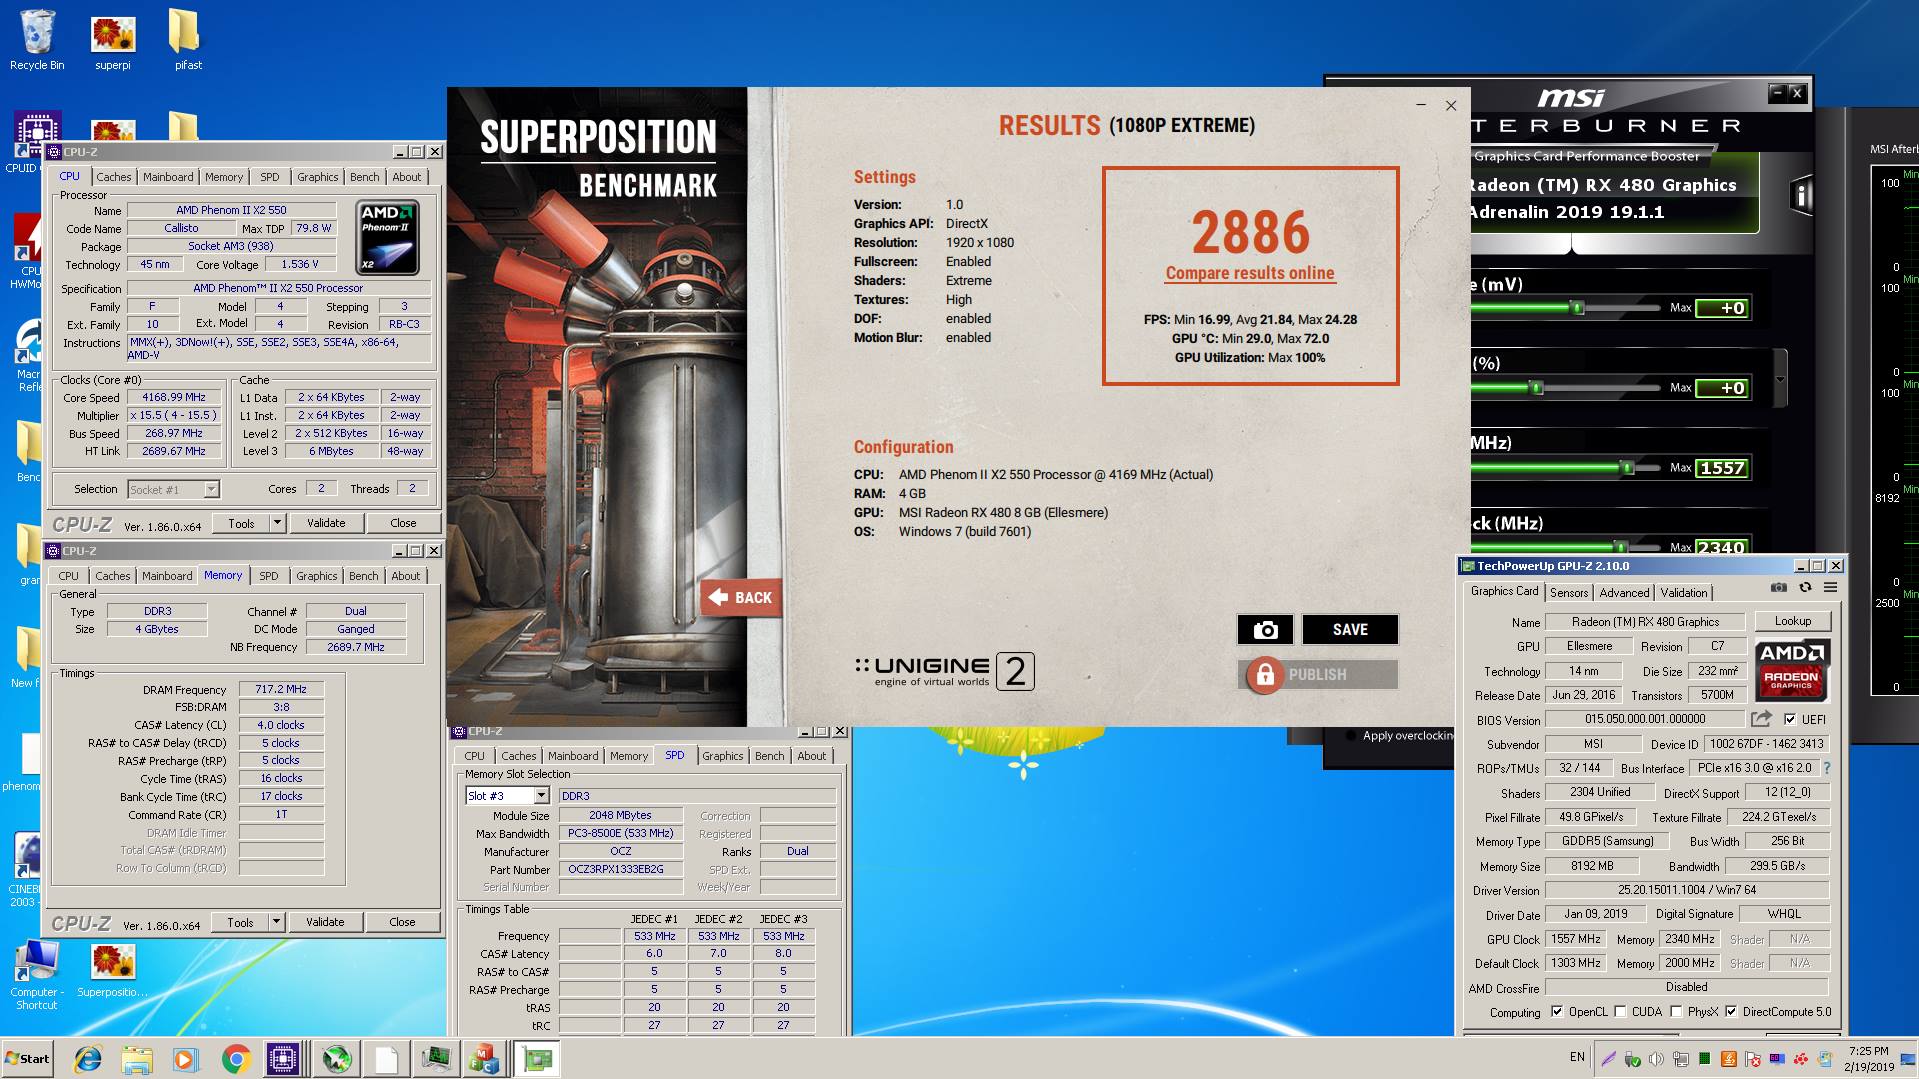Toggle the CUDA checkbox in GPU-Z
The width and height of the screenshot is (1919, 1079).
pos(1620,1012)
